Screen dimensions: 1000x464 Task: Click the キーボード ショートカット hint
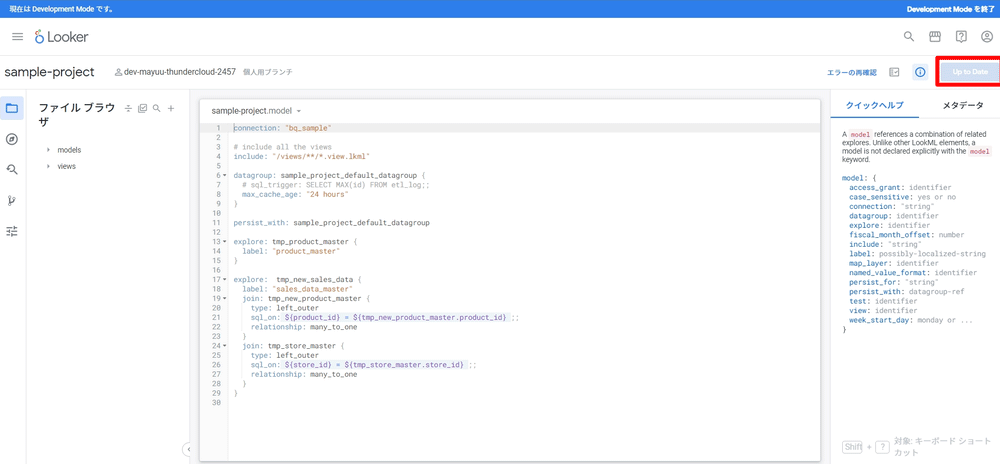pos(943,446)
